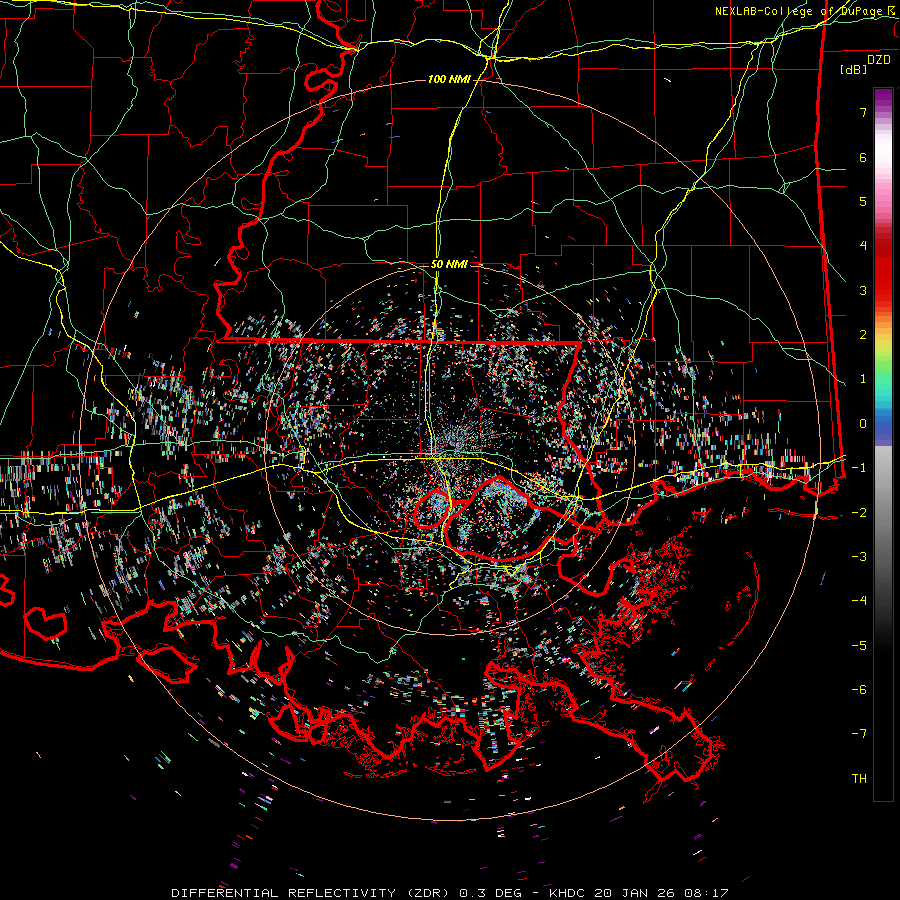Click the -4 dB legend value
Image resolution: width=900 pixels, height=900 pixels.
(x=859, y=601)
